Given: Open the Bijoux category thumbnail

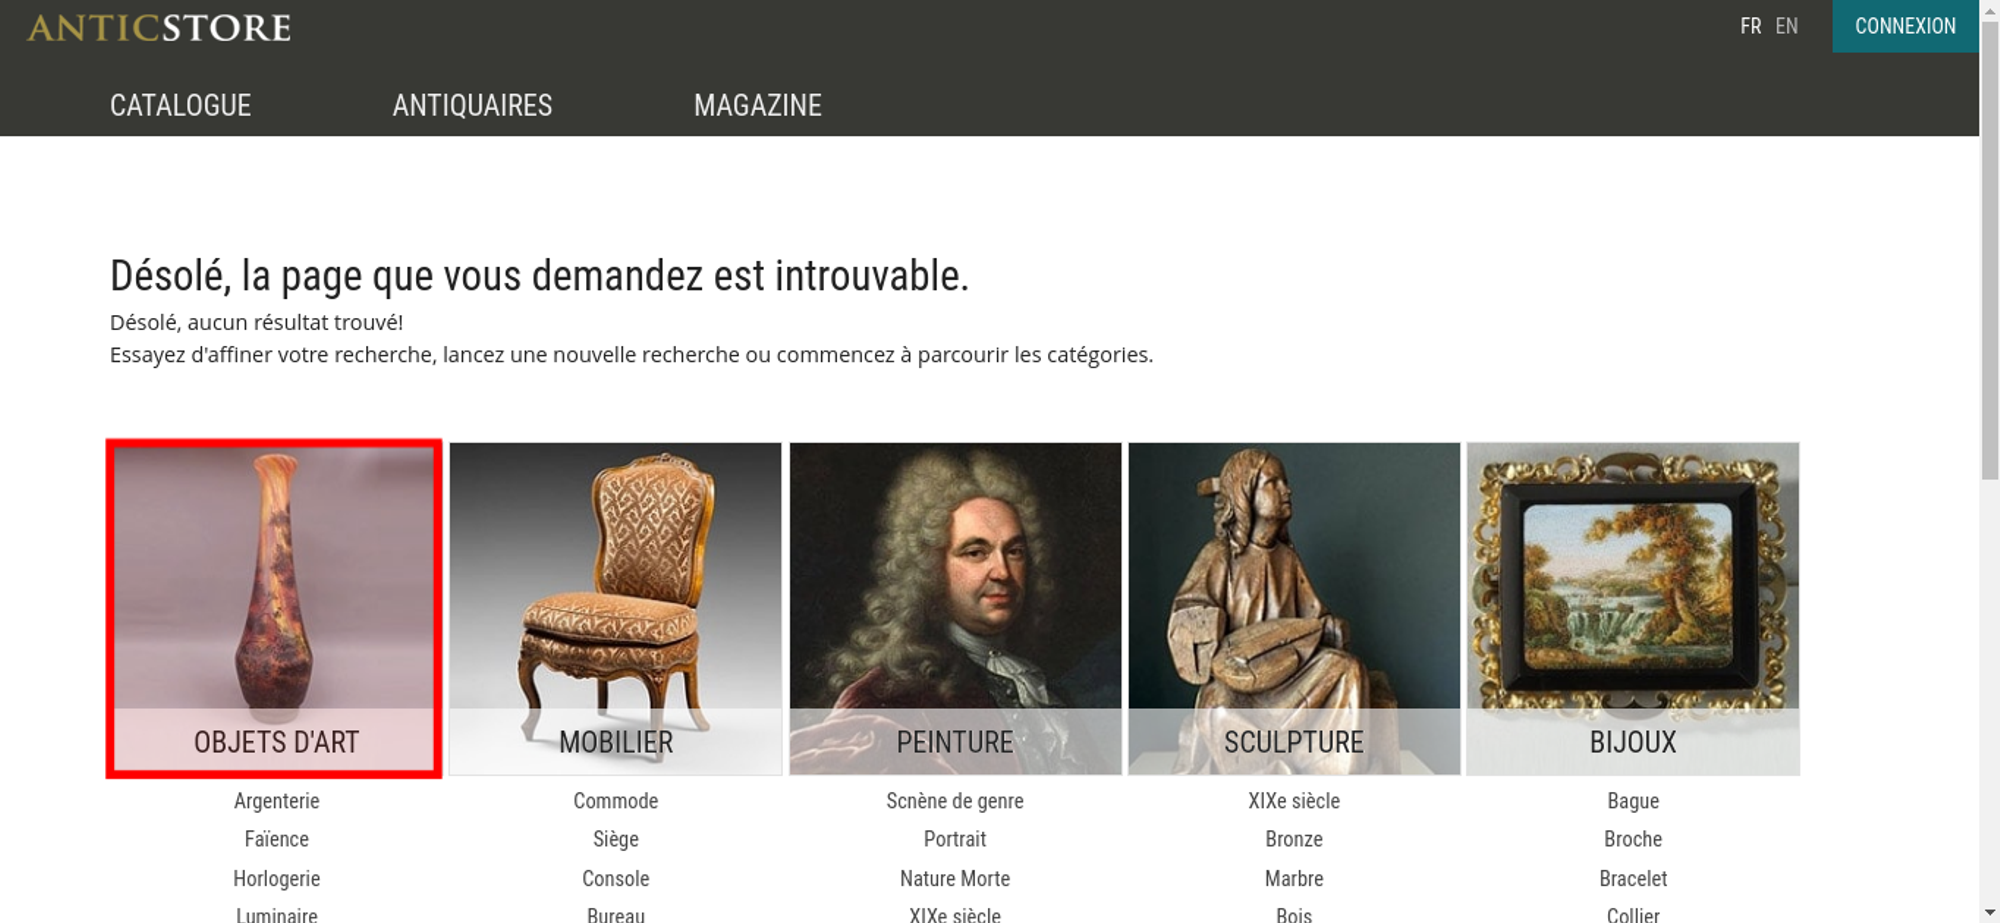Looking at the screenshot, I should 1633,608.
